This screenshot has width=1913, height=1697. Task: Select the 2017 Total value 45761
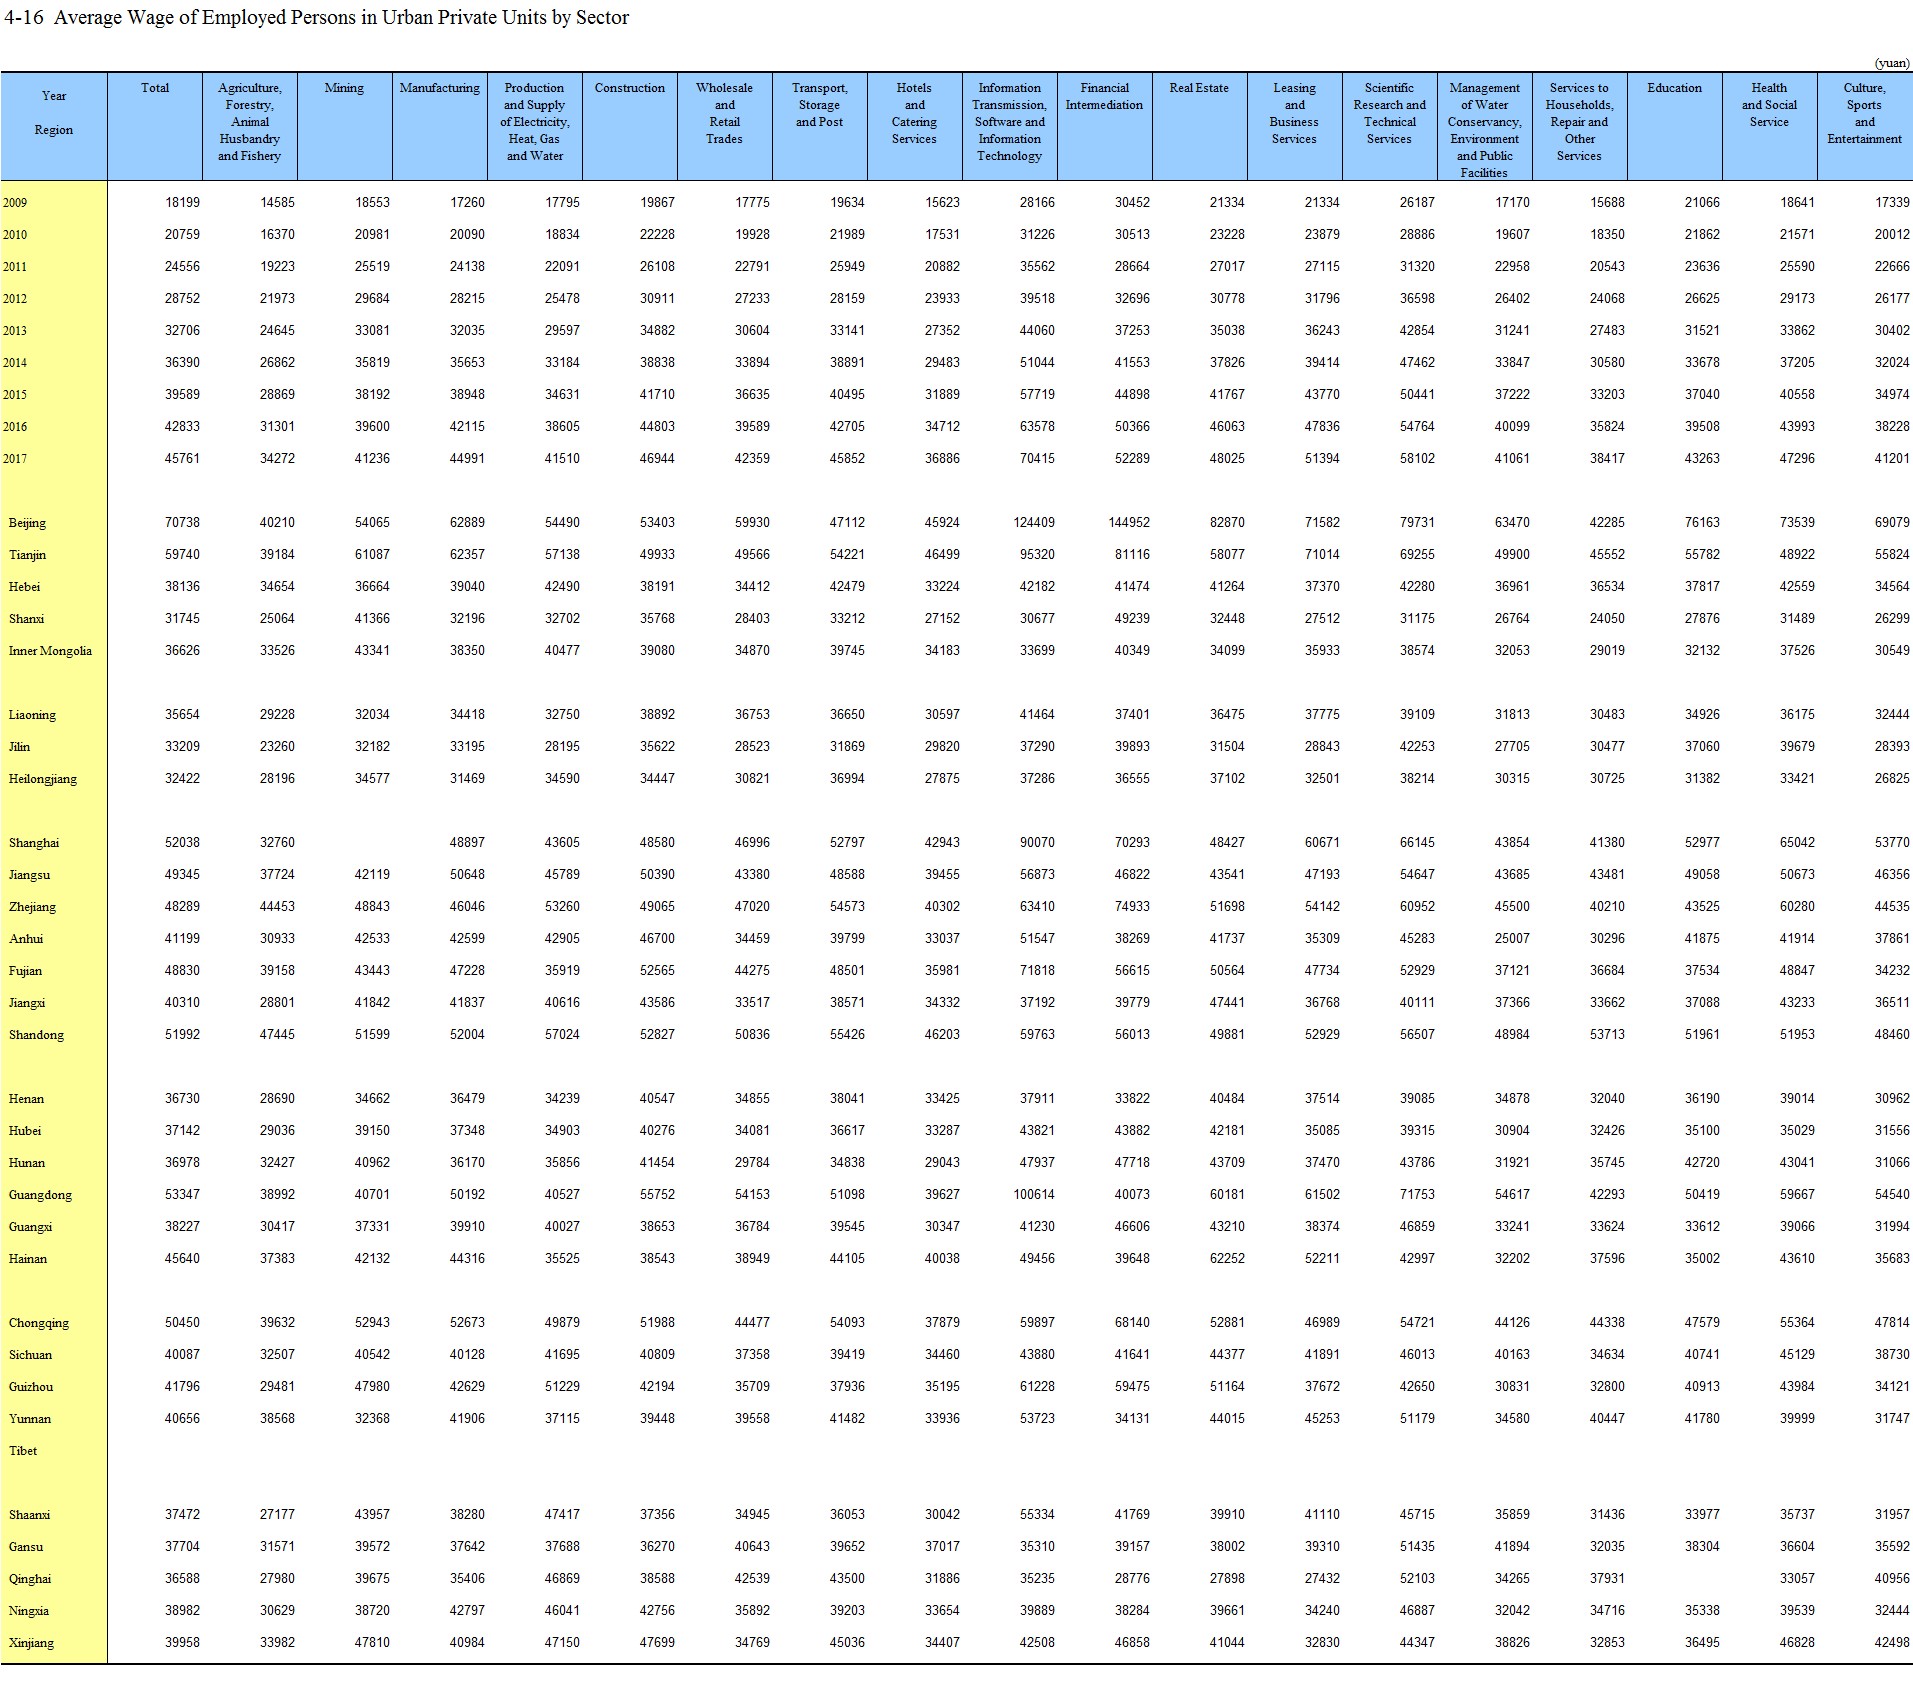[182, 459]
